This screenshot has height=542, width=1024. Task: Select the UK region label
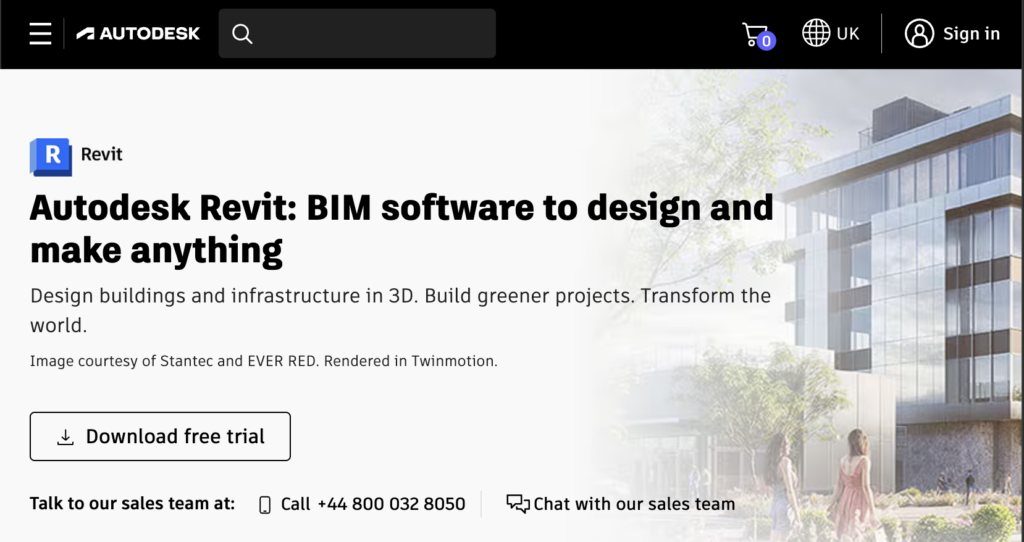coord(848,34)
